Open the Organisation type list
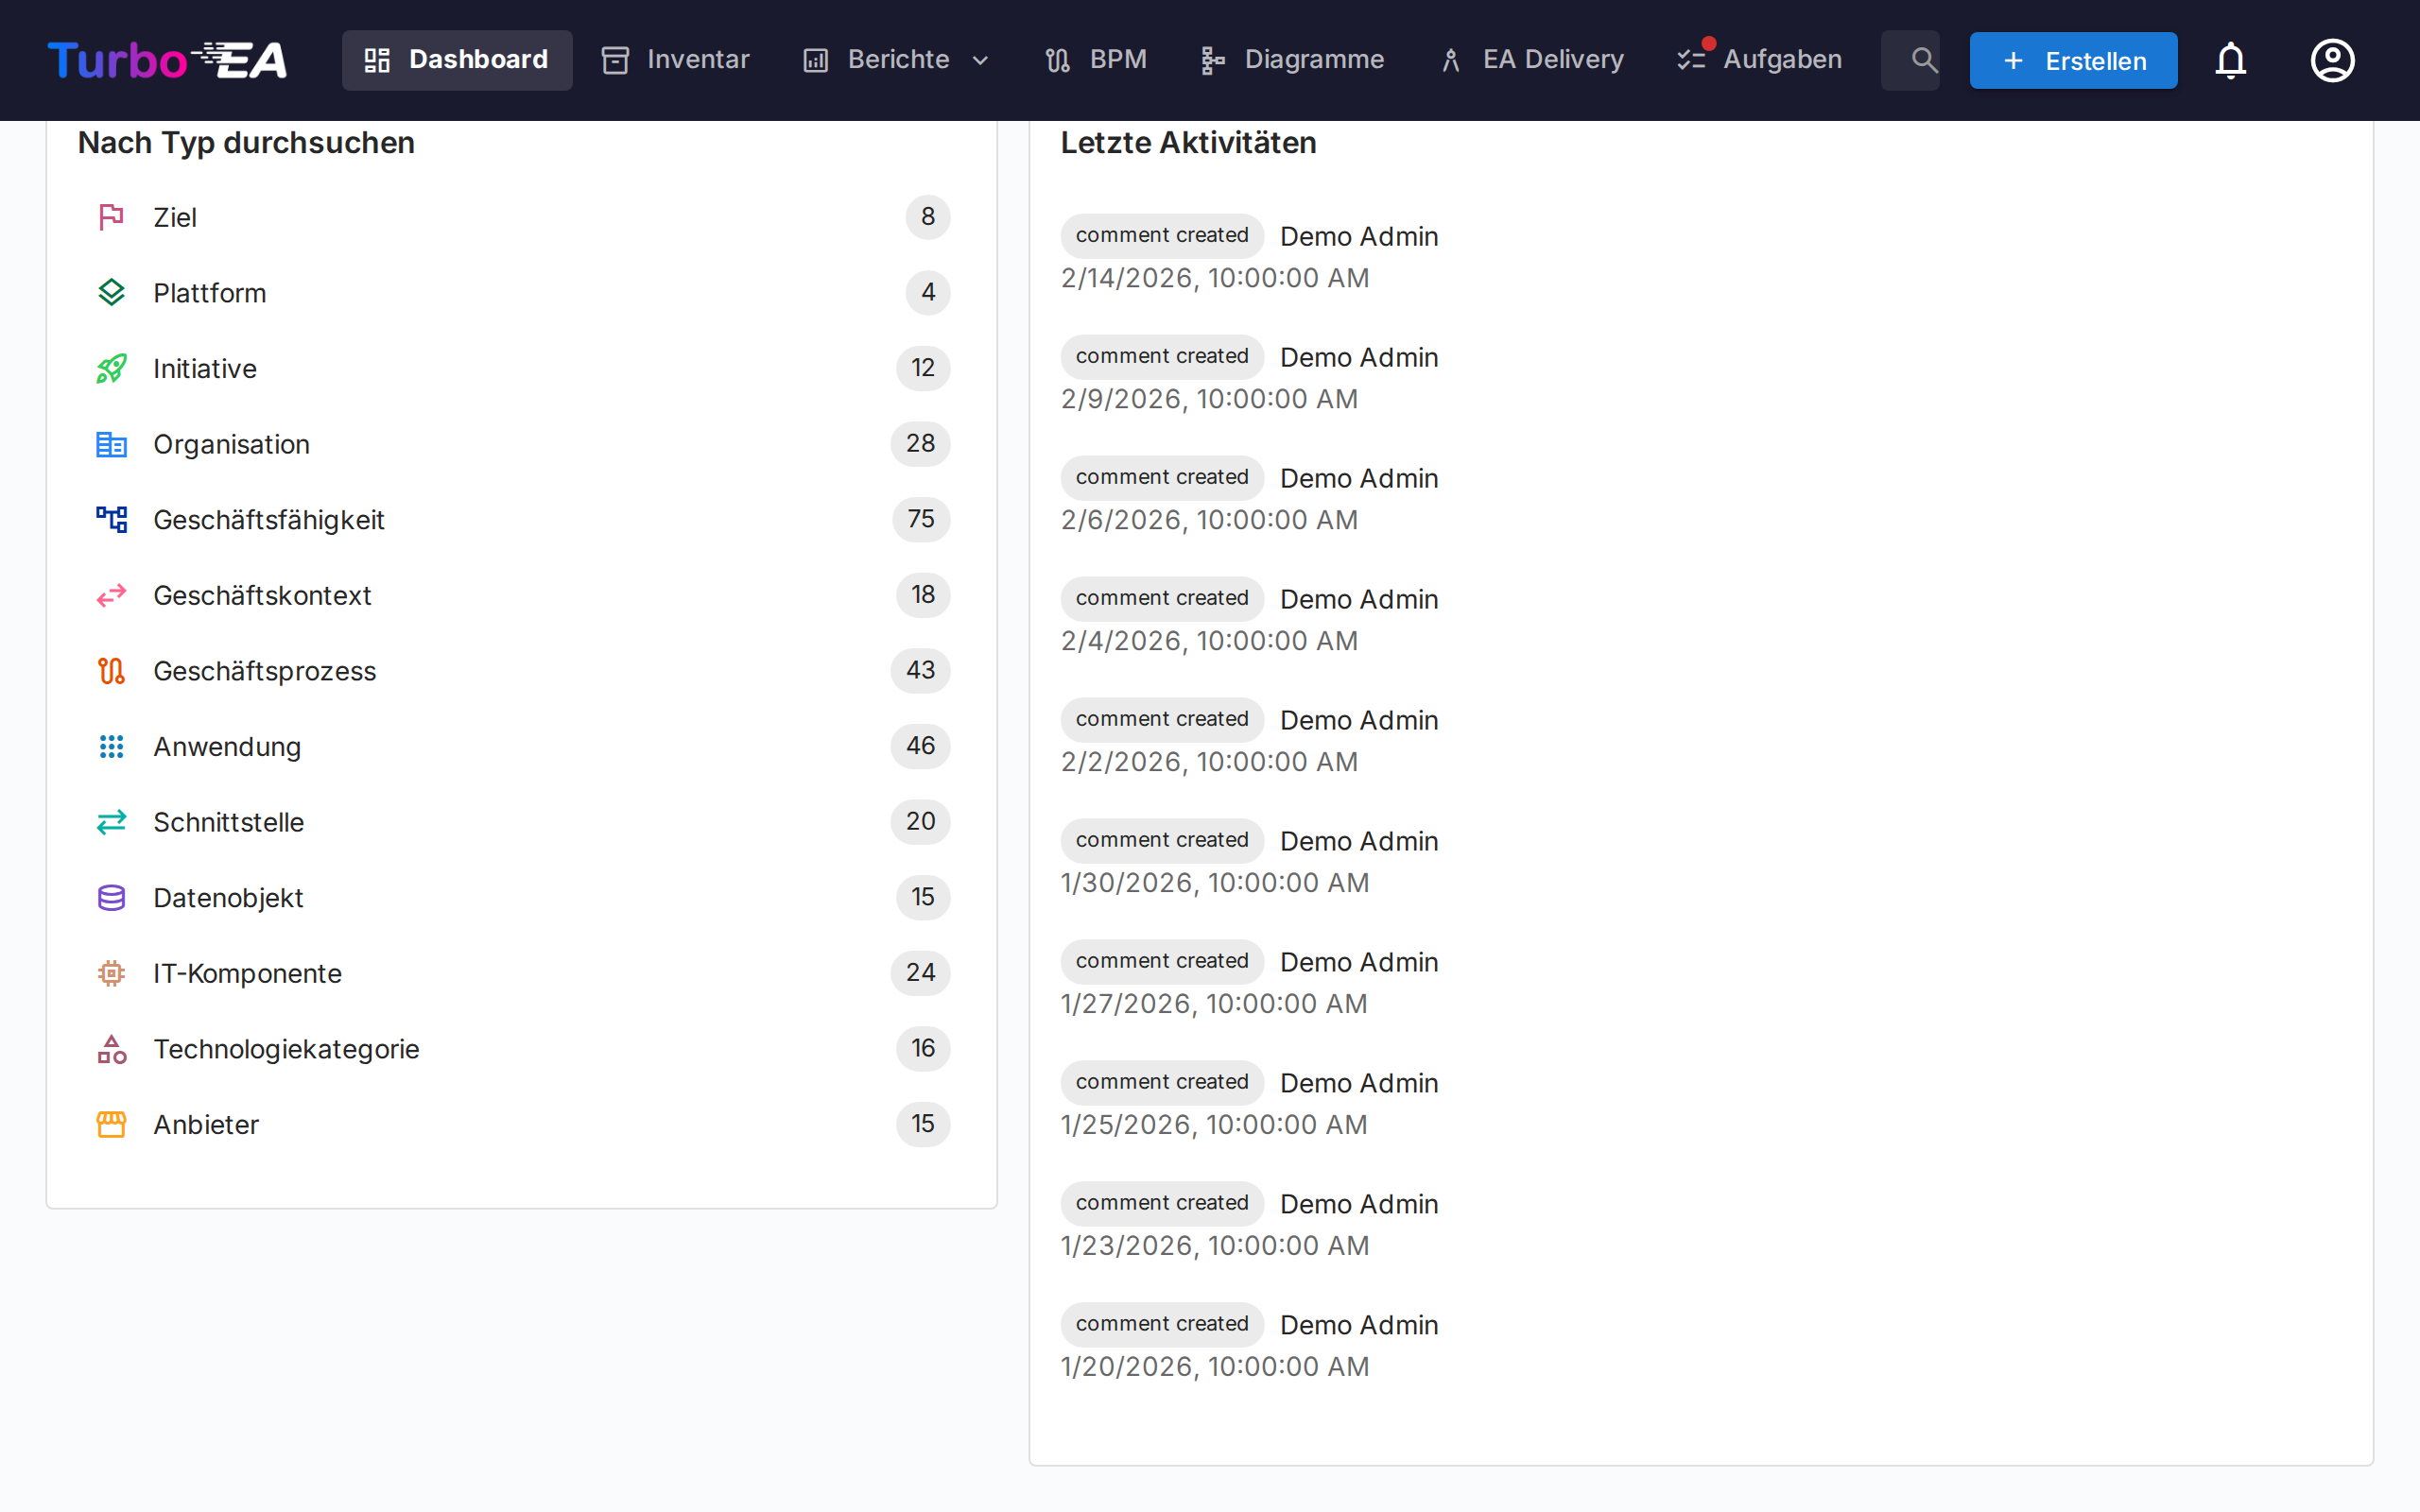 (231, 444)
